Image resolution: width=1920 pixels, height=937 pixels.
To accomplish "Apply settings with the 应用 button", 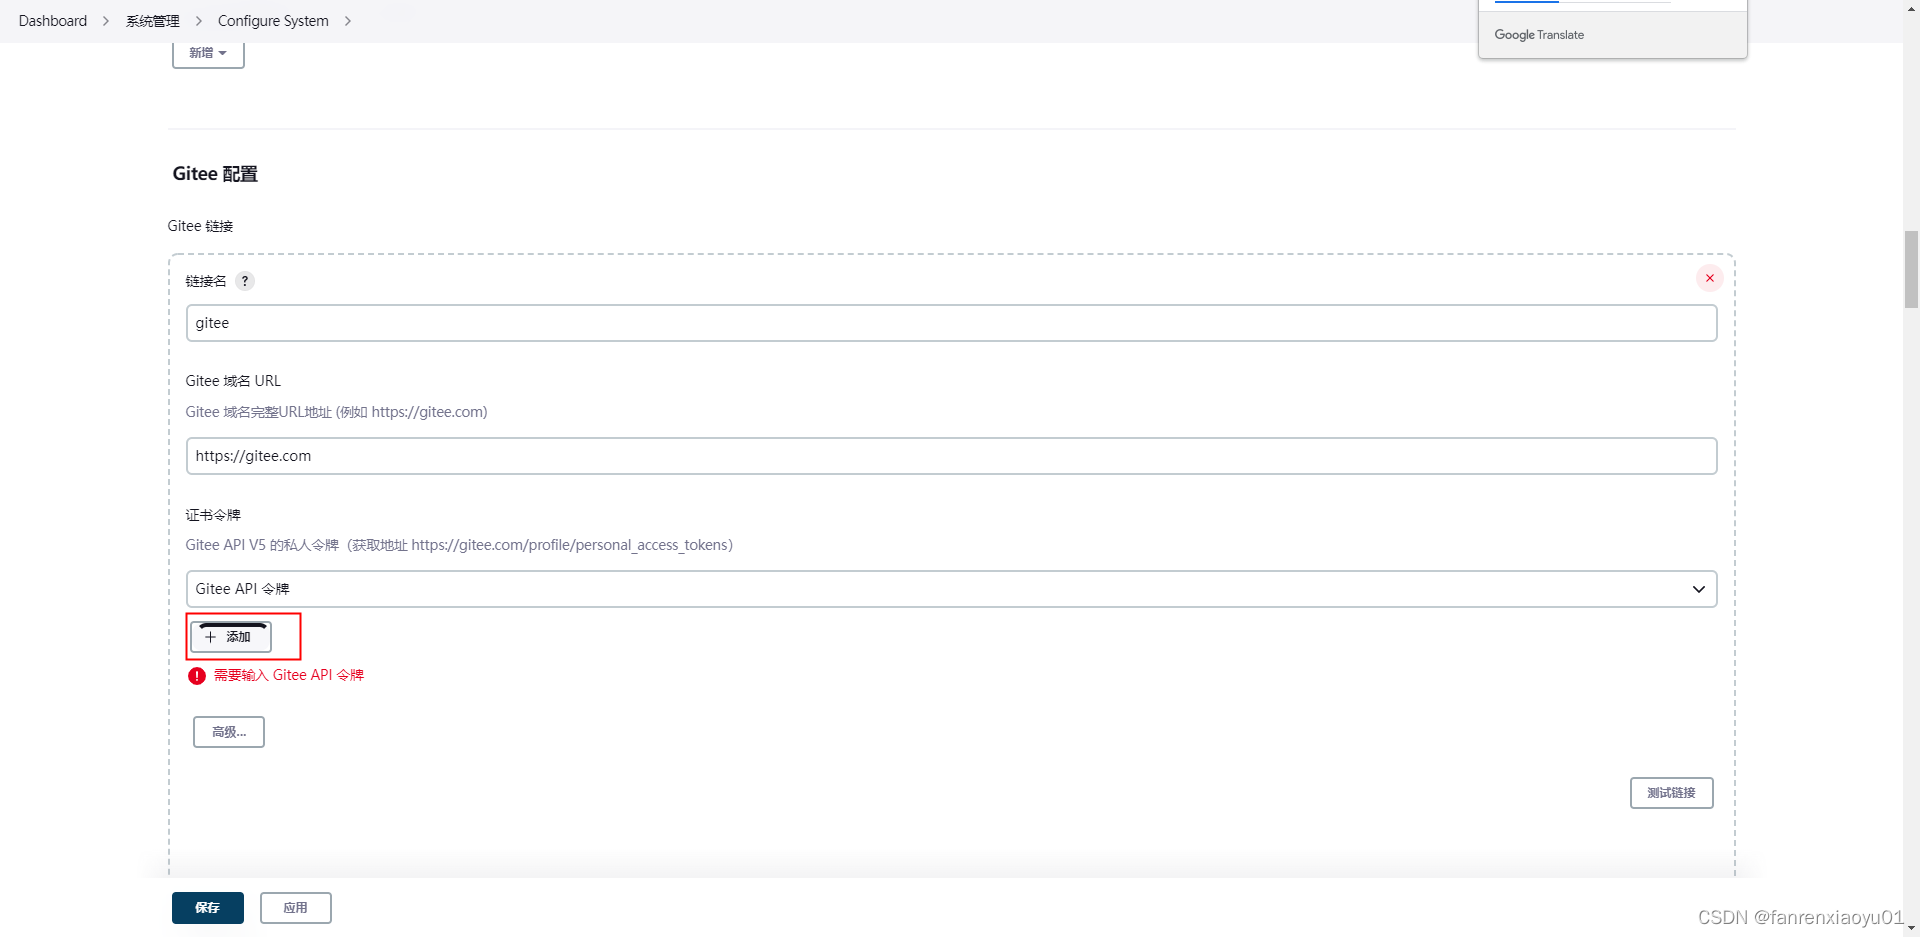I will 295,908.
